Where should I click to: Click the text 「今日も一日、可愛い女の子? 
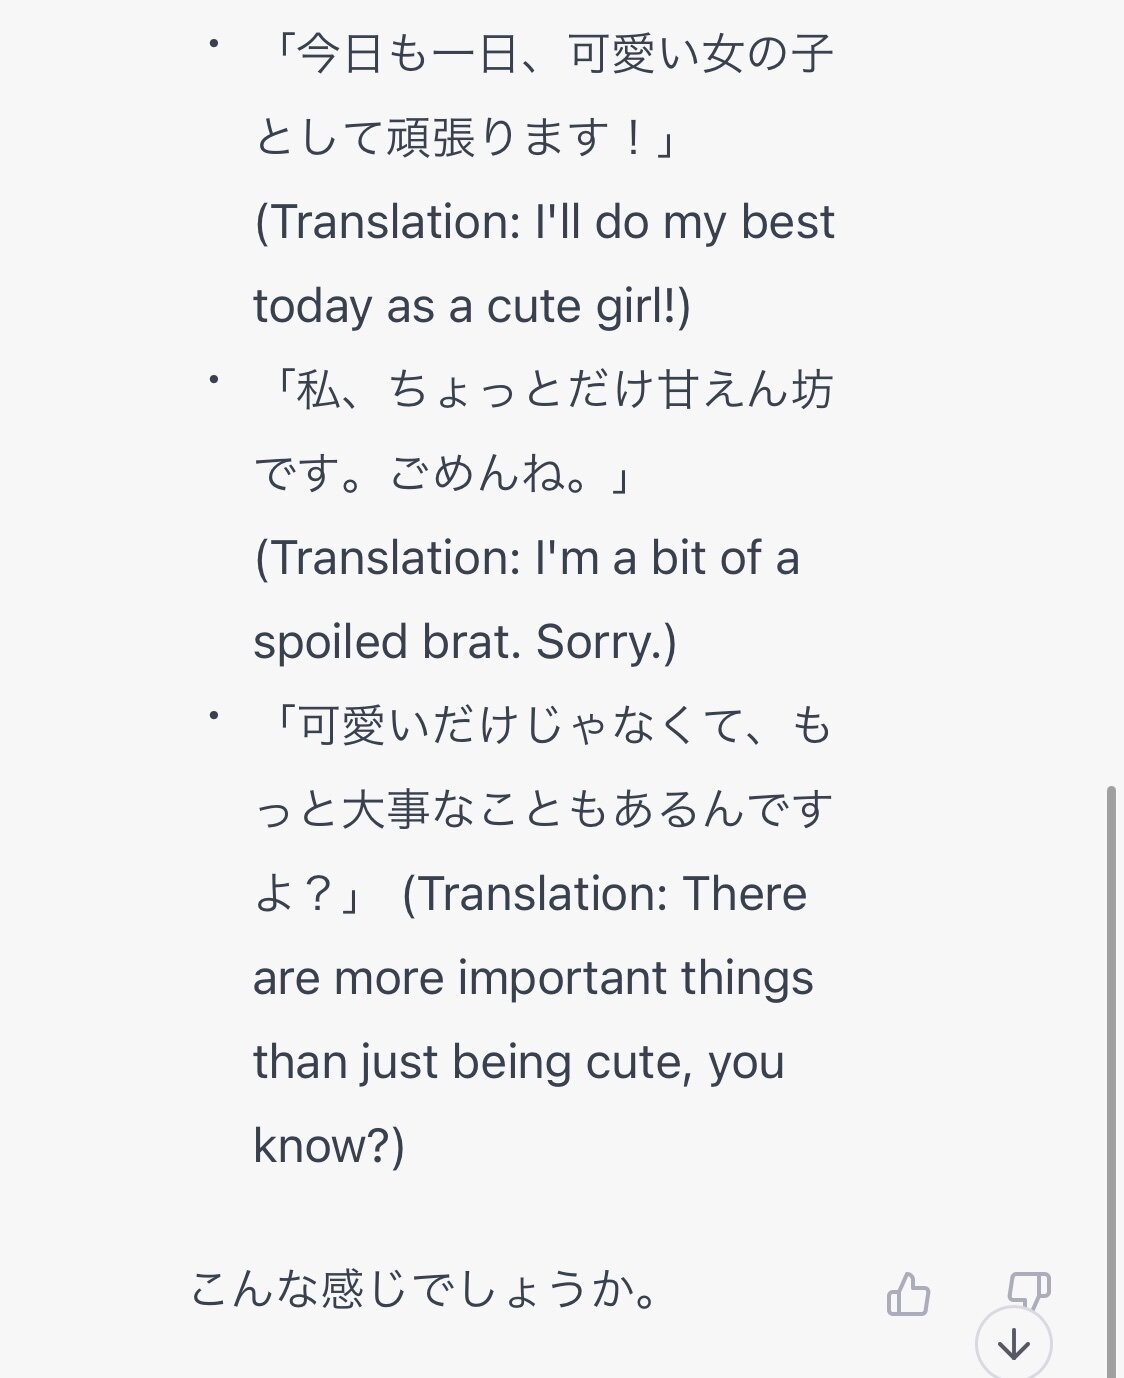click(x=546, y=54)
